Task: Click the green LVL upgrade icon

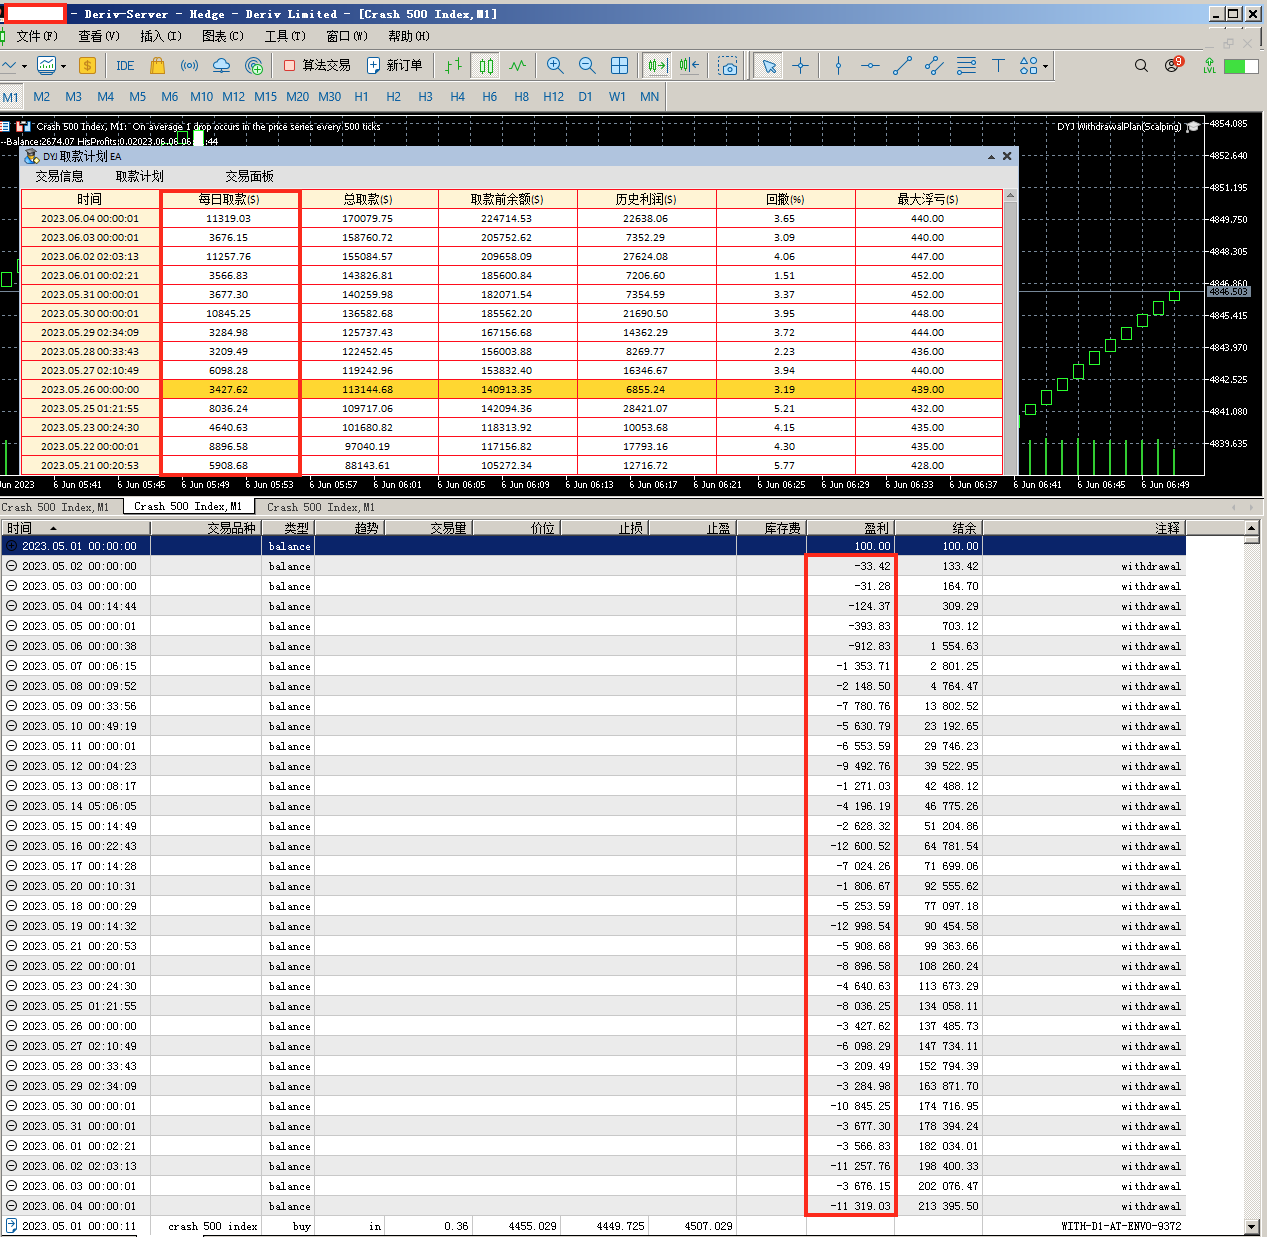Action: coord(1209,66)
